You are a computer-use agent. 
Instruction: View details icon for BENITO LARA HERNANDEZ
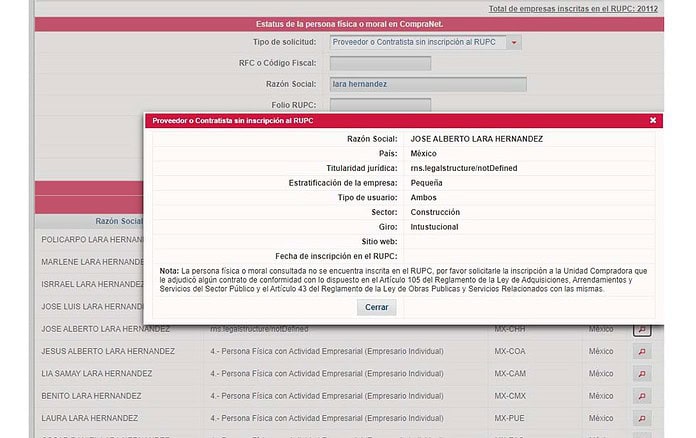click(x=641, y=395)
